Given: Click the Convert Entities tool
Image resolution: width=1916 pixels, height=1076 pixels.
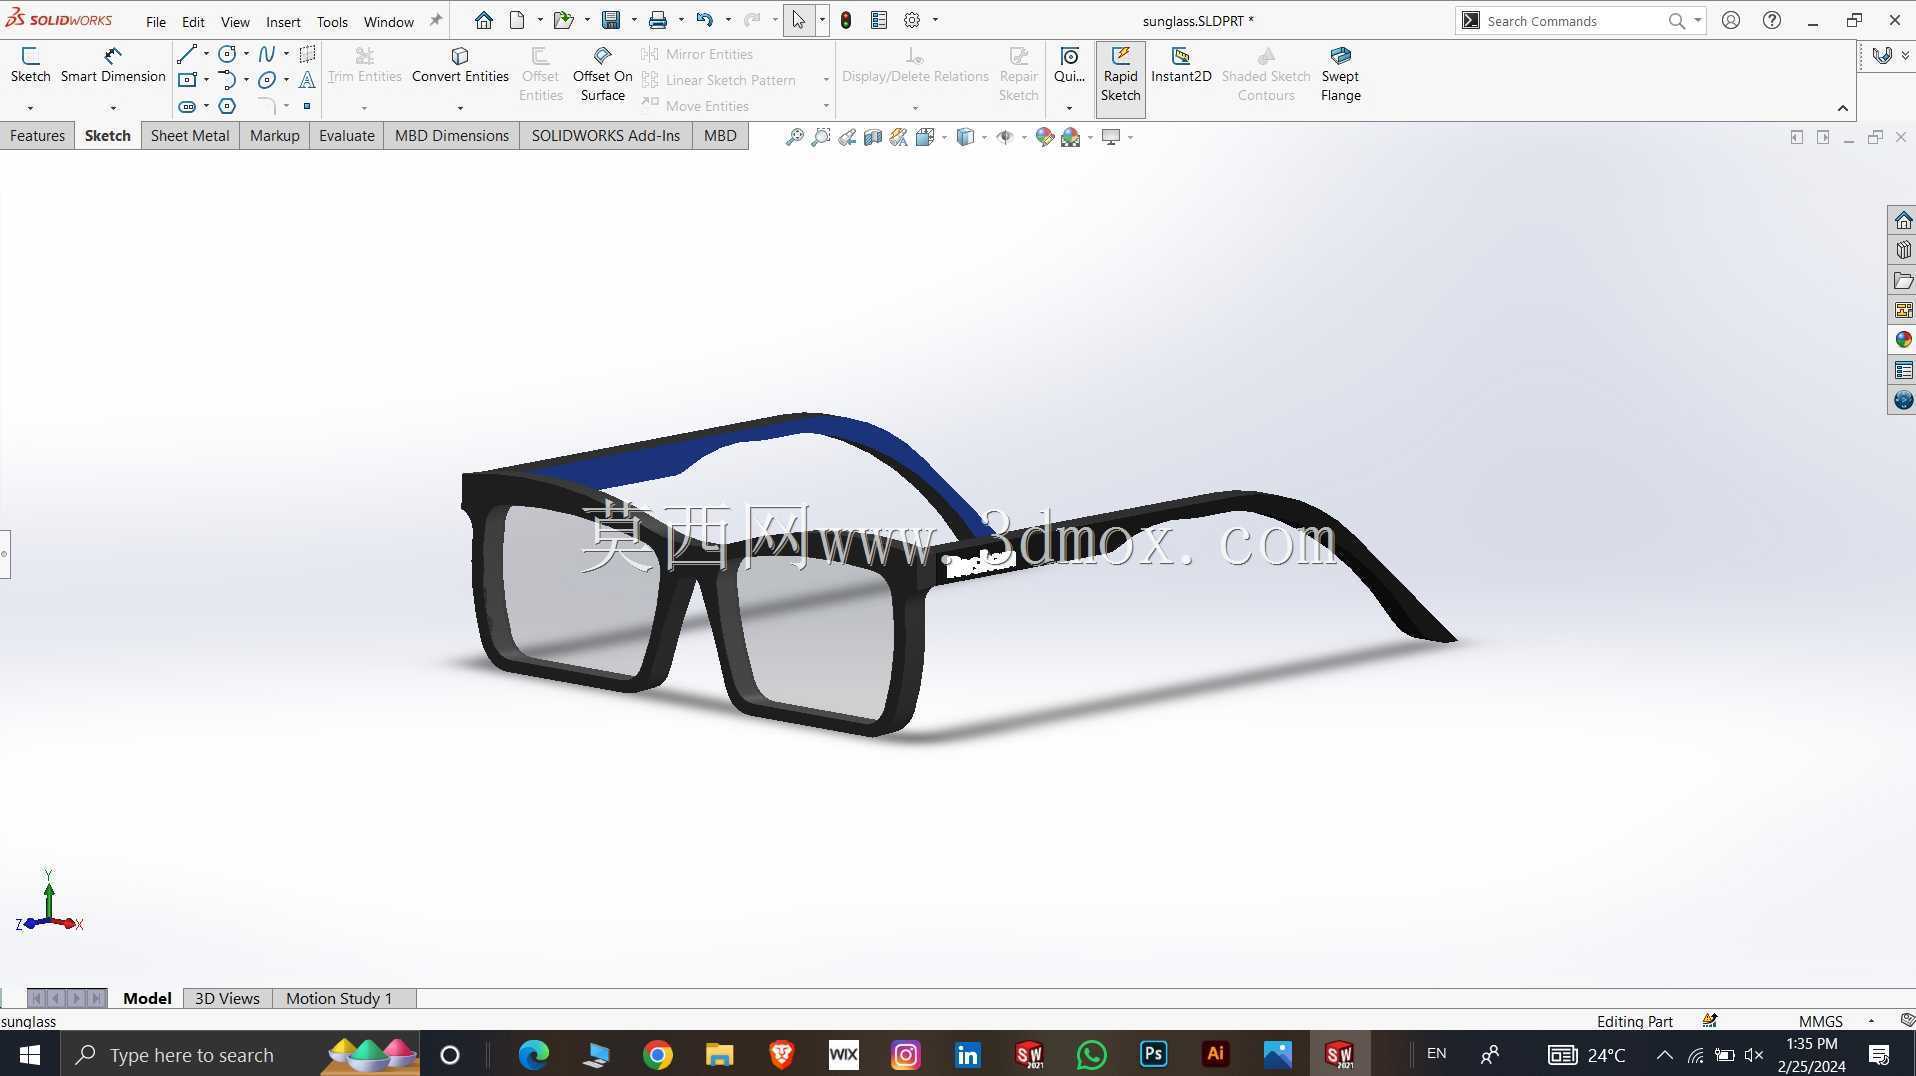Looking at the screenshot, I should (460, 65).
